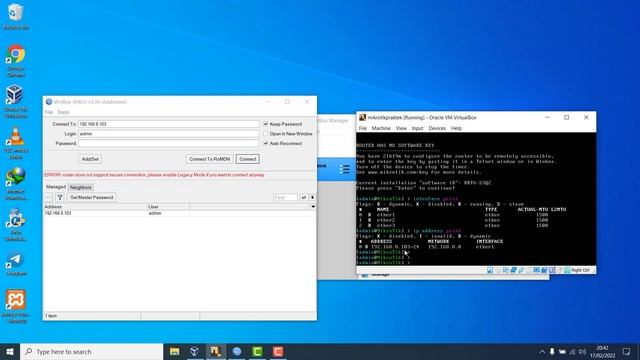Screen dimensions: 640x360
Task: Open the VirtualBox Input menu
Action: coord(418,128)
